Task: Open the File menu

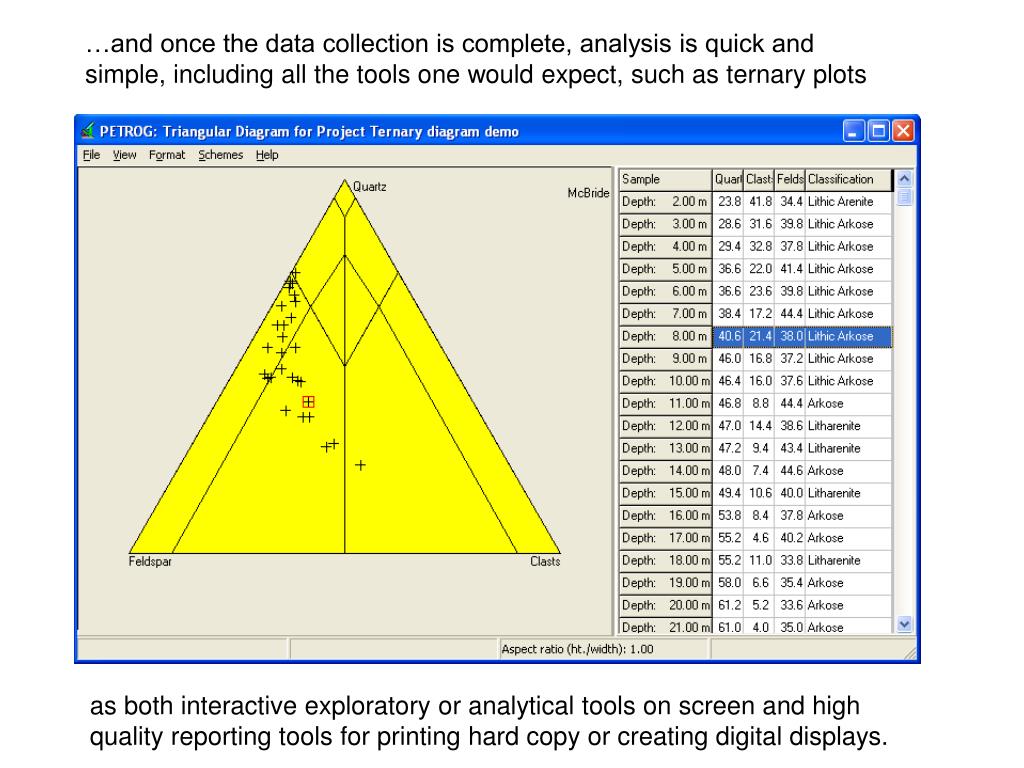Action: click(x=91, y=155)
